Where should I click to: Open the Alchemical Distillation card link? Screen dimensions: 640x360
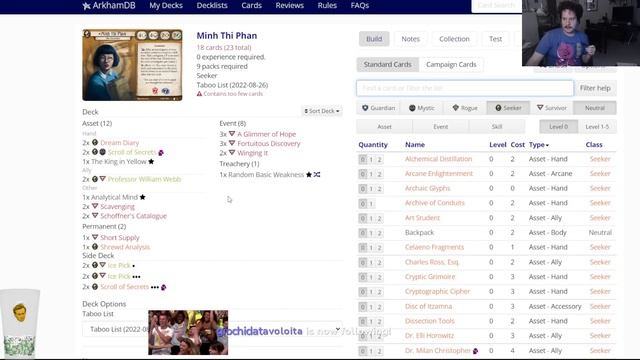[x=438, y=159]
